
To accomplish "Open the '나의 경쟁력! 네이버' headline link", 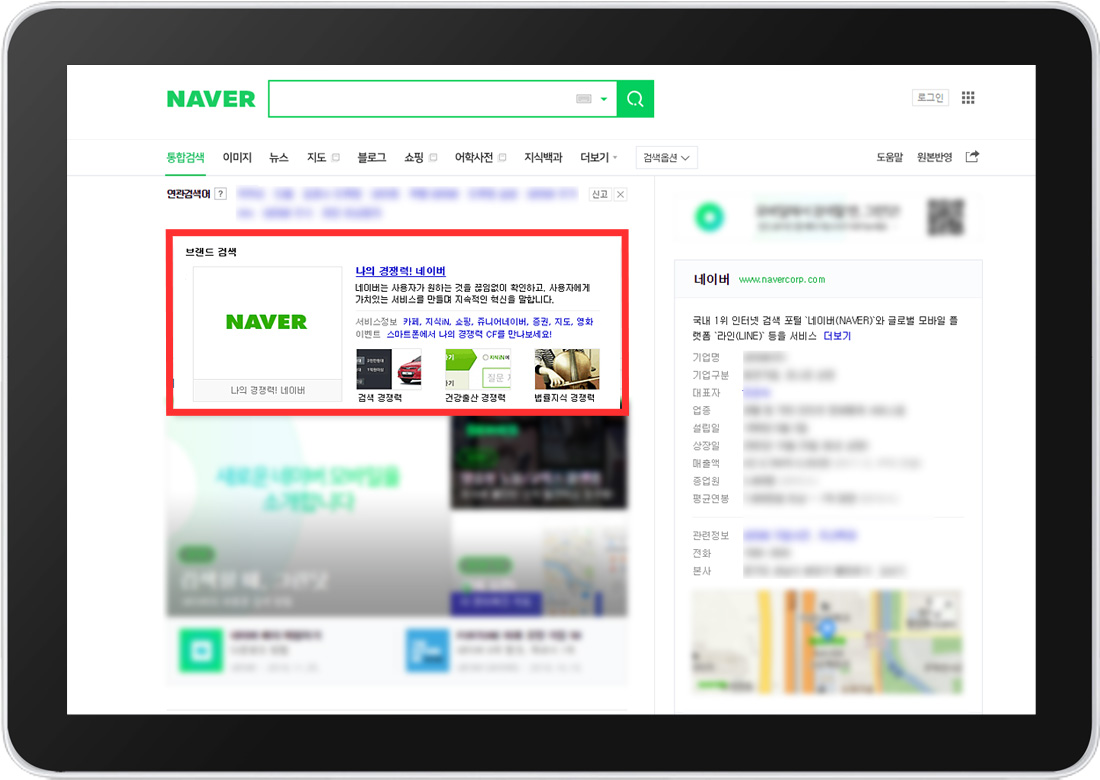I will pyautogui.click(x=400, y=271).
